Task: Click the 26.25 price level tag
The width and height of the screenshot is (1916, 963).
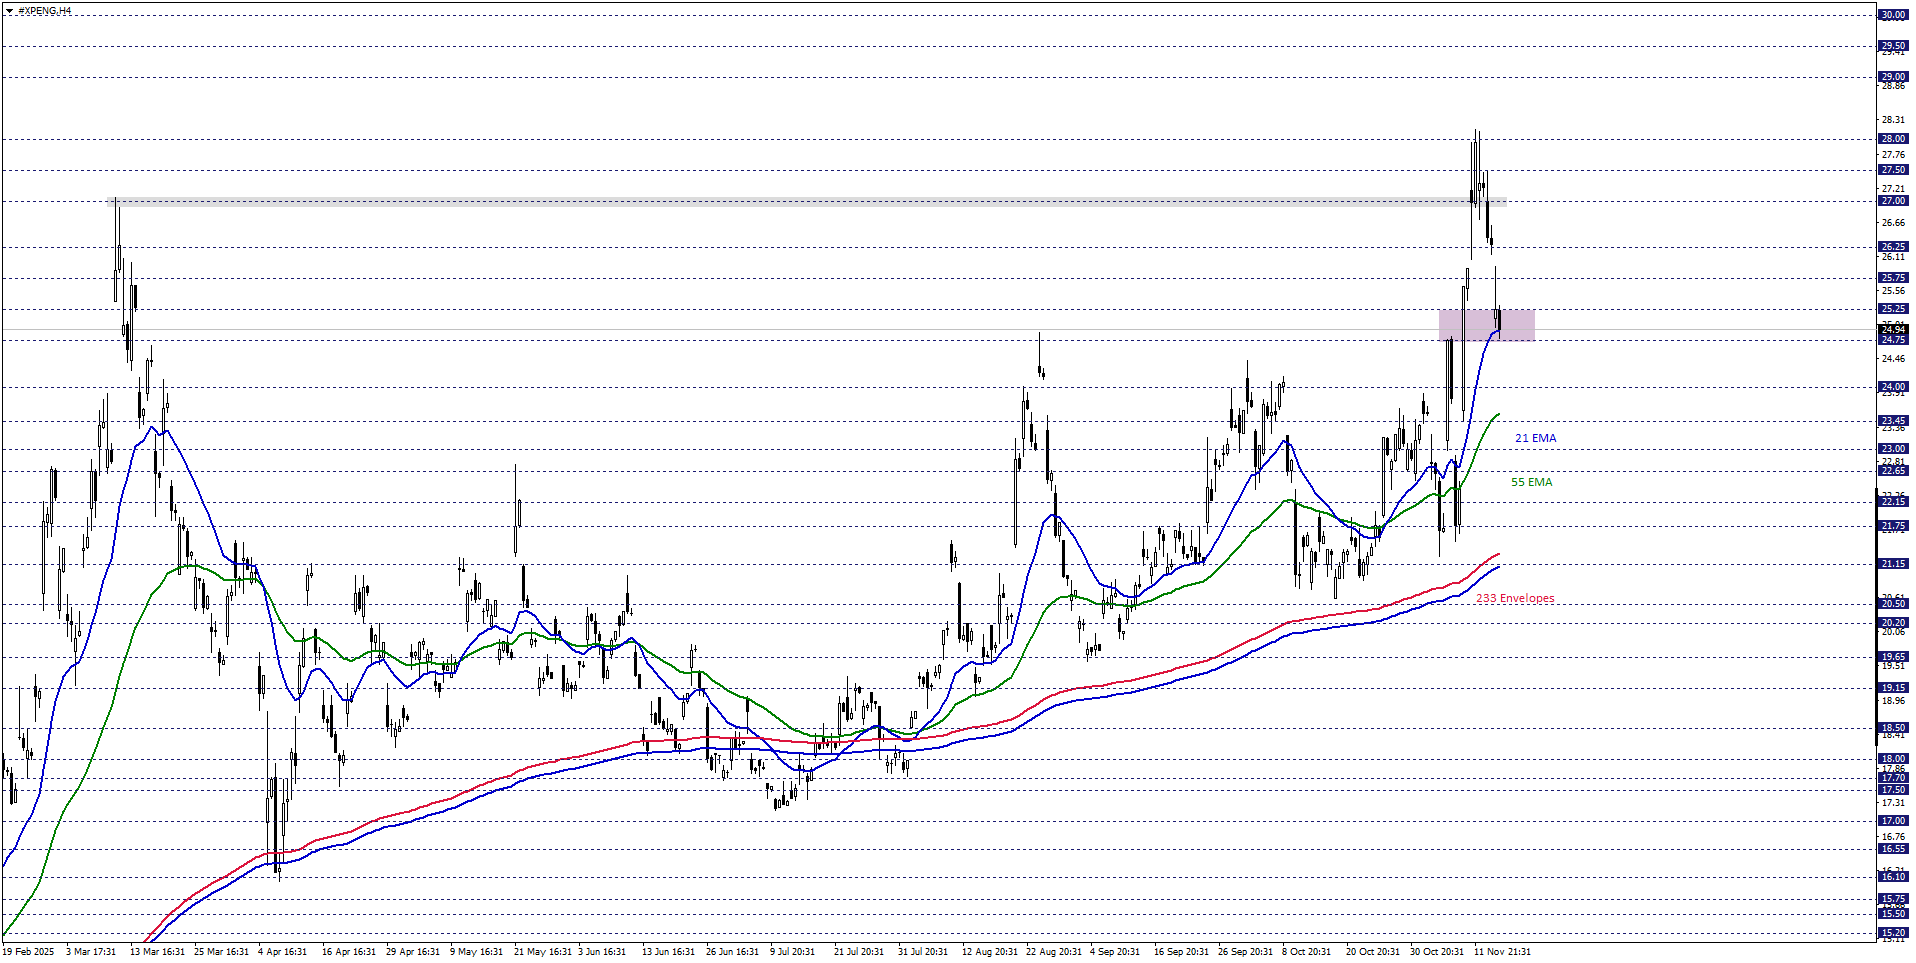Action: (1893, 247)
